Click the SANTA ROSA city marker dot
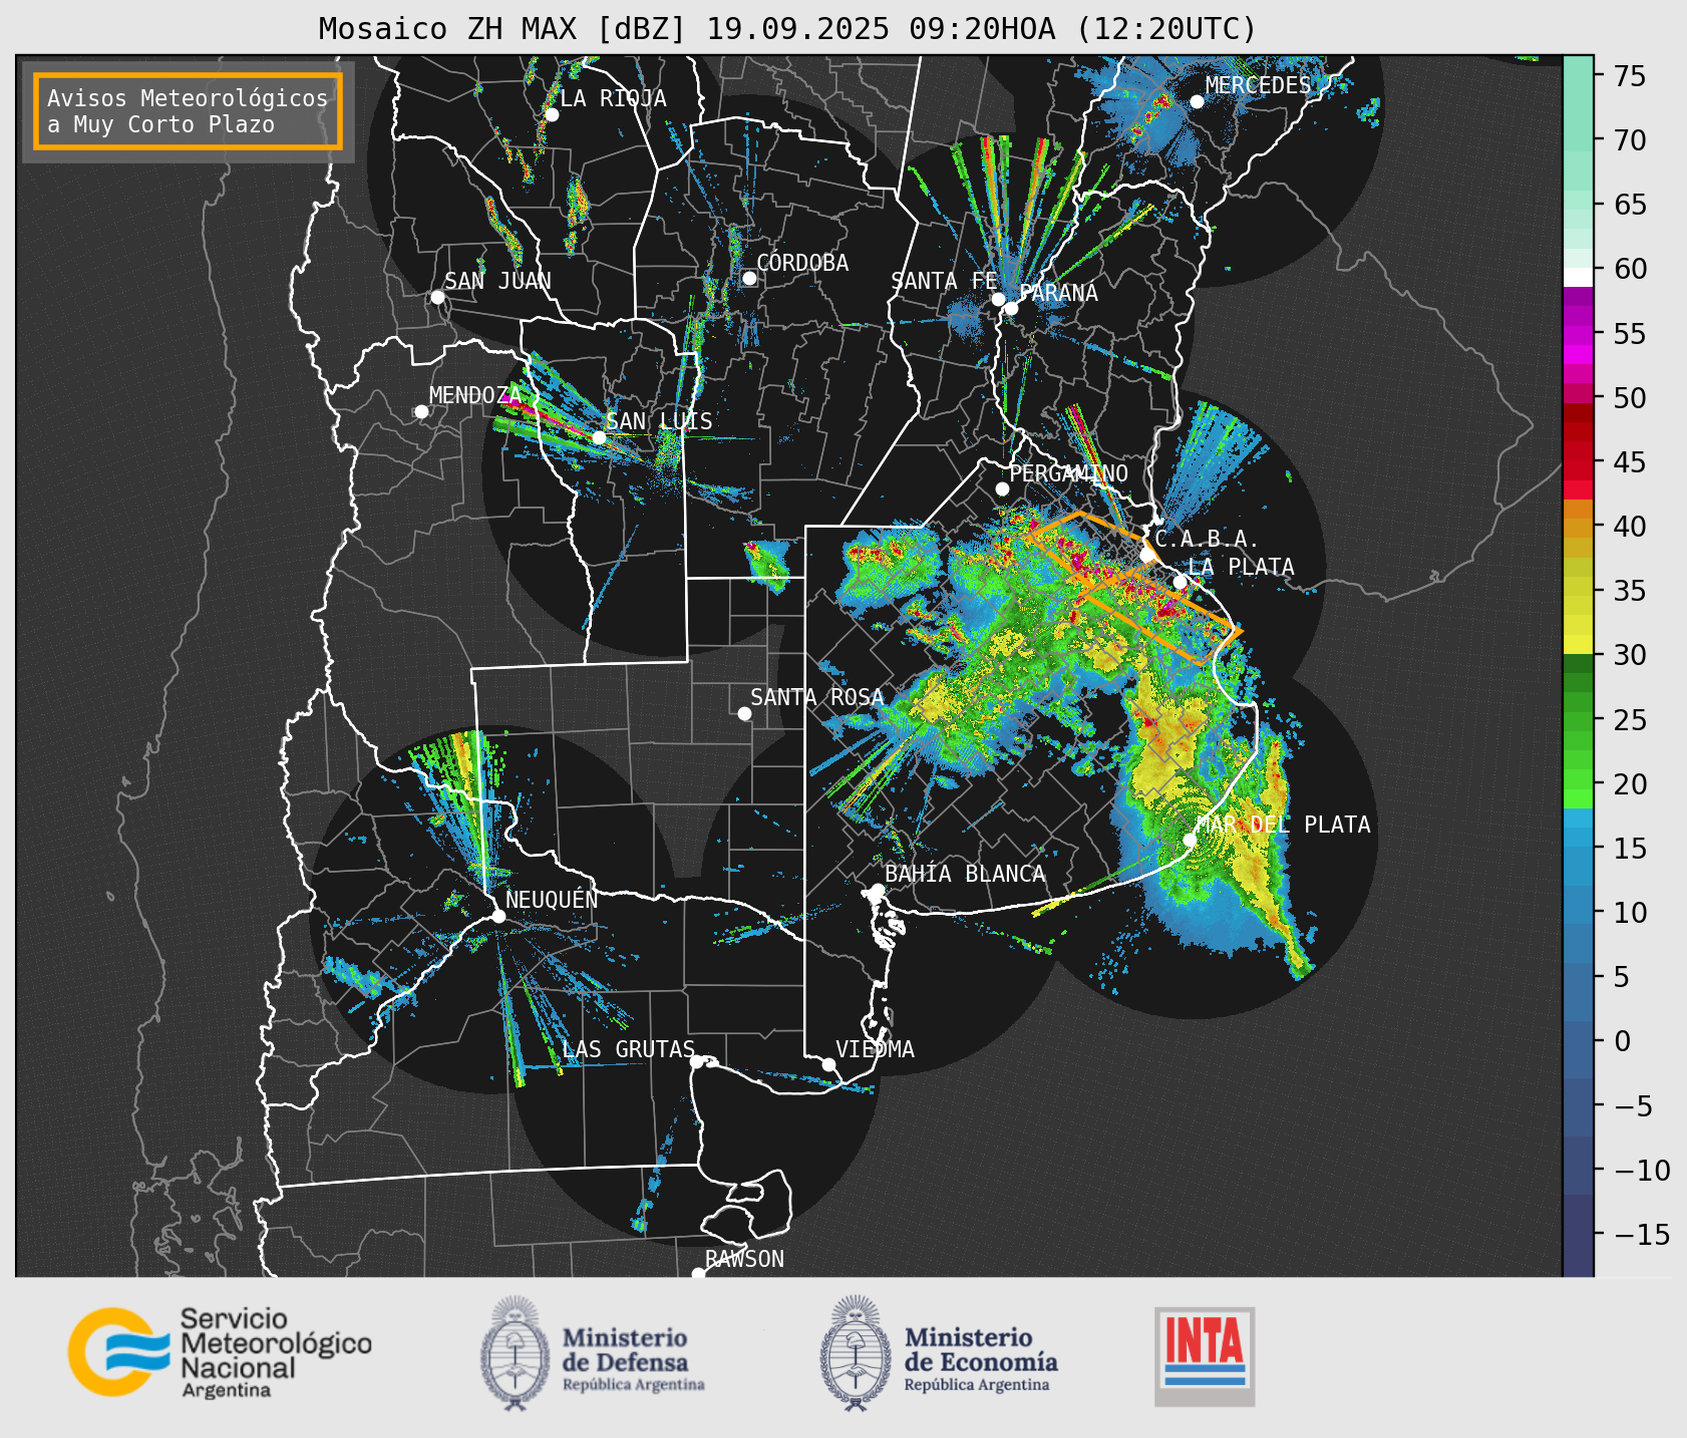The height and width of the screenshot is (1438, 1687). click(744, 713)
